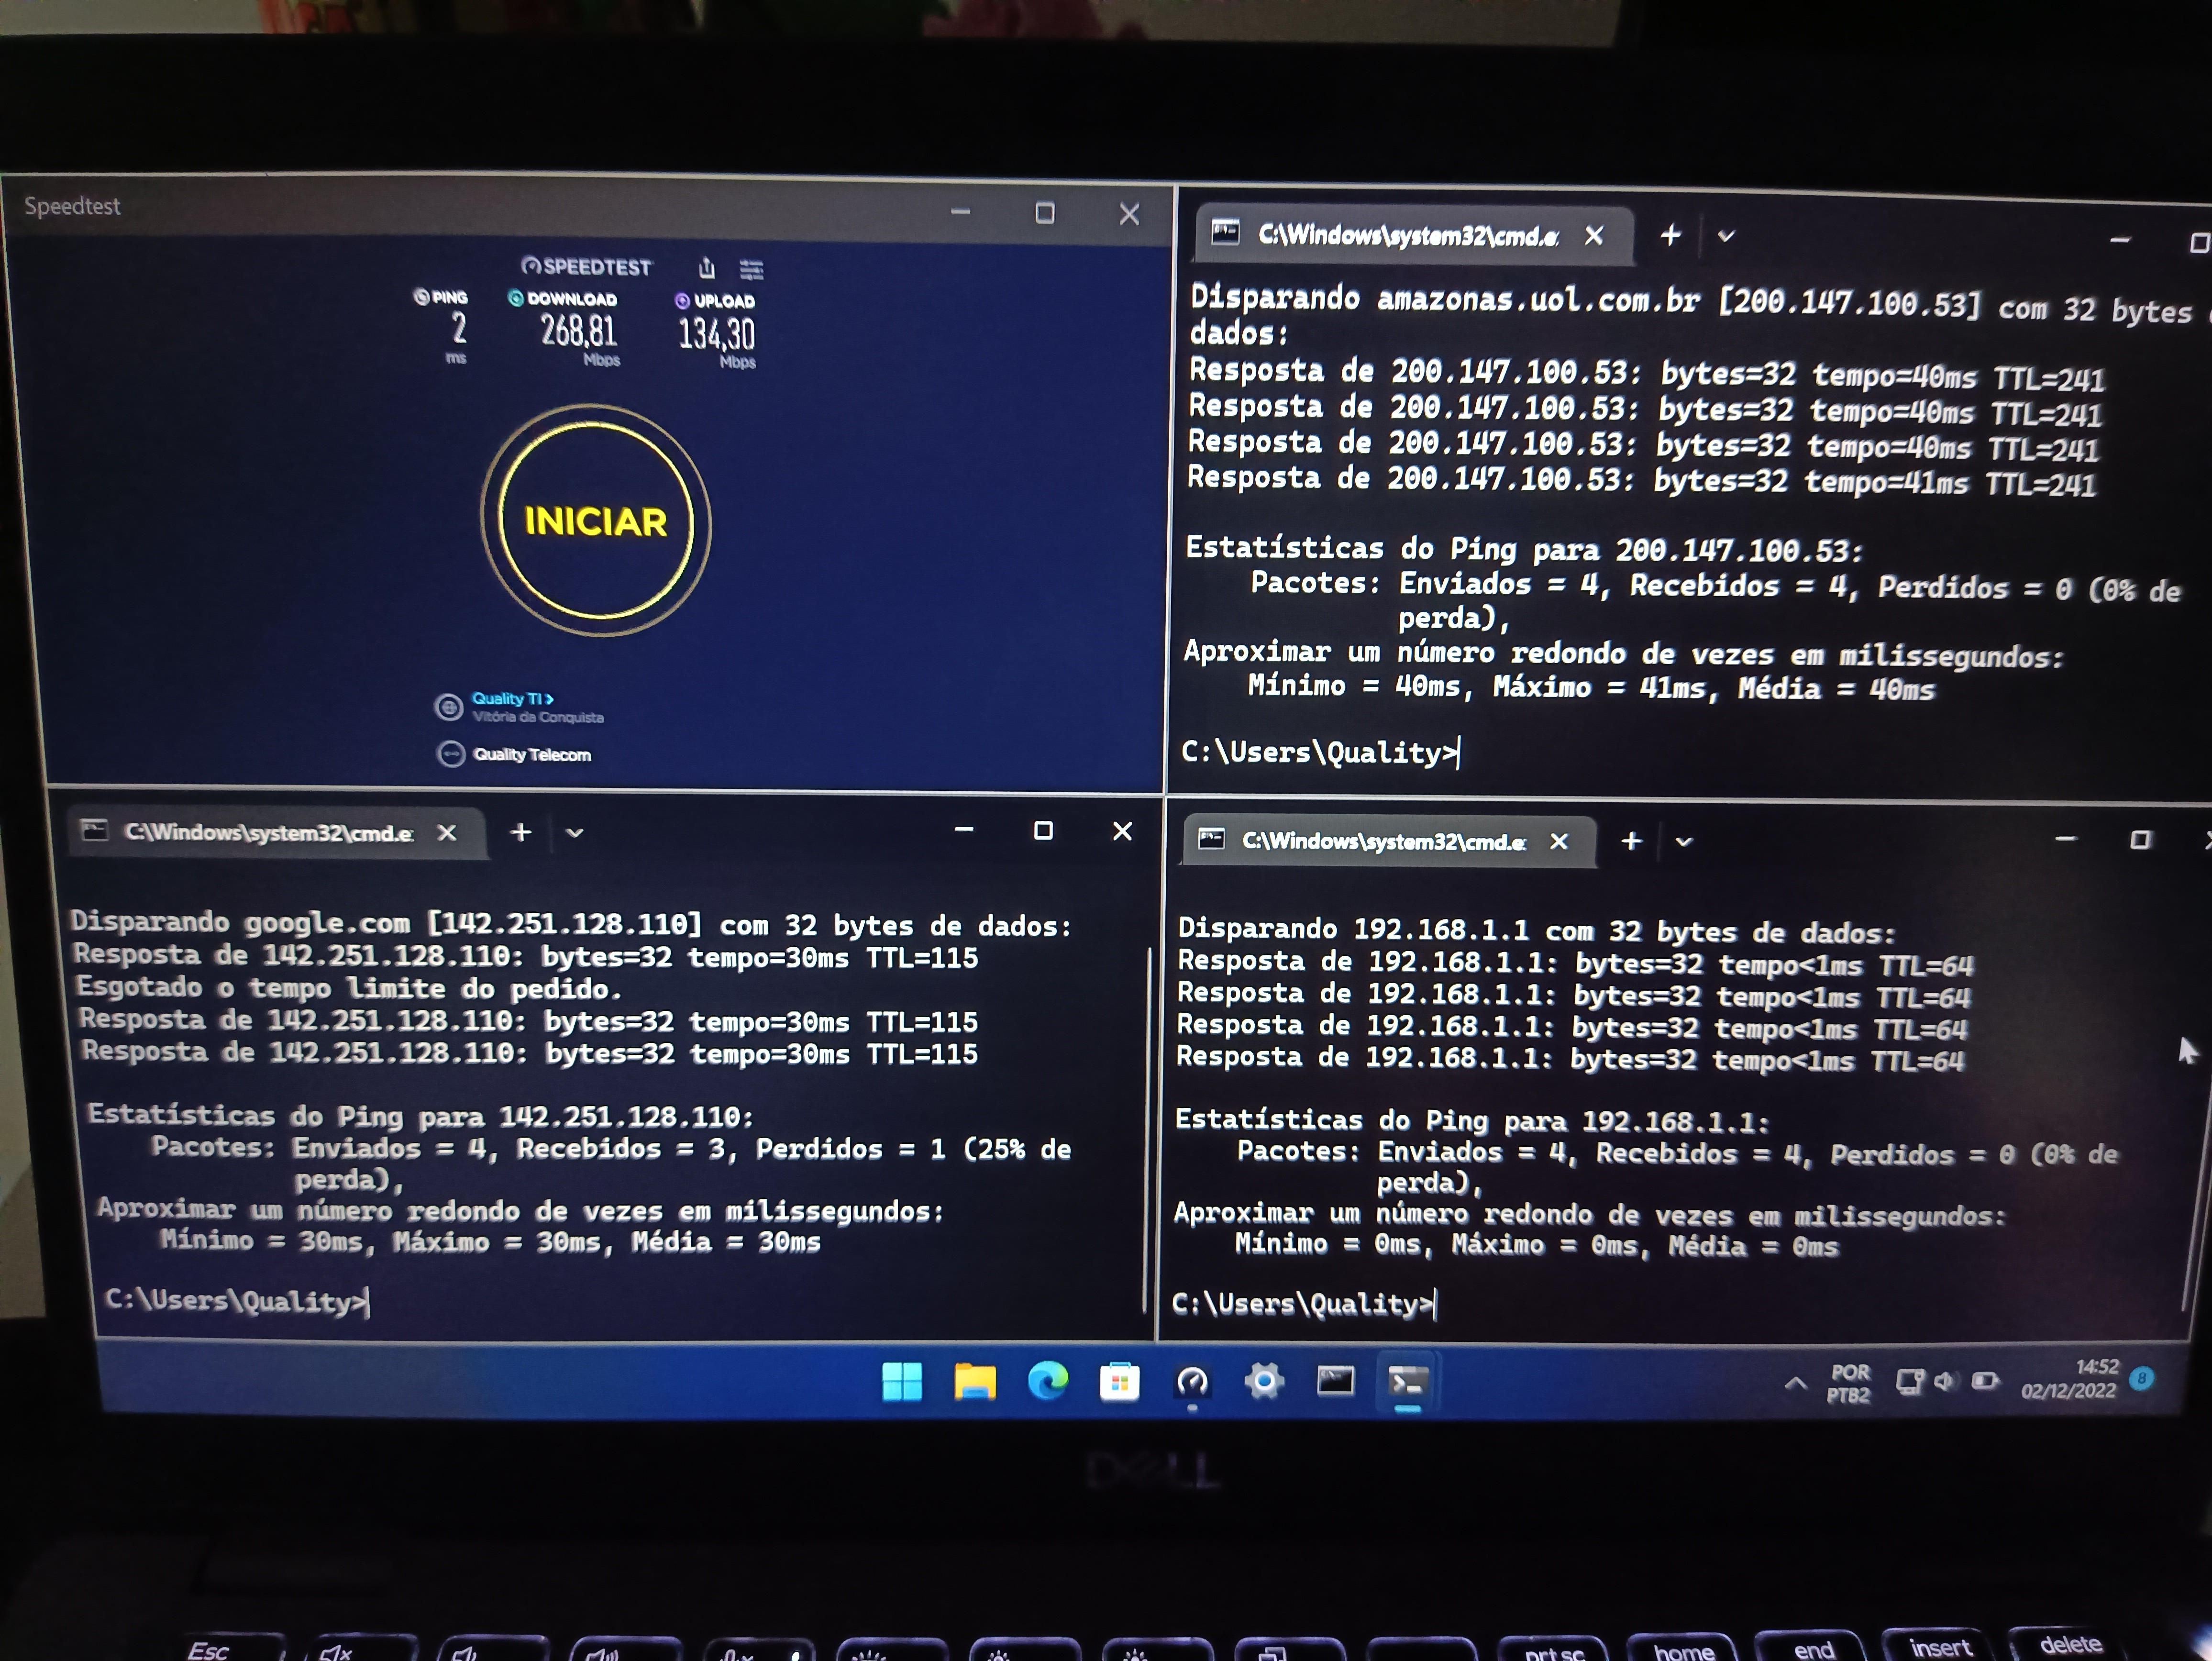
Task: Click the Speedtest share results icon
Action: coord(707,268)
